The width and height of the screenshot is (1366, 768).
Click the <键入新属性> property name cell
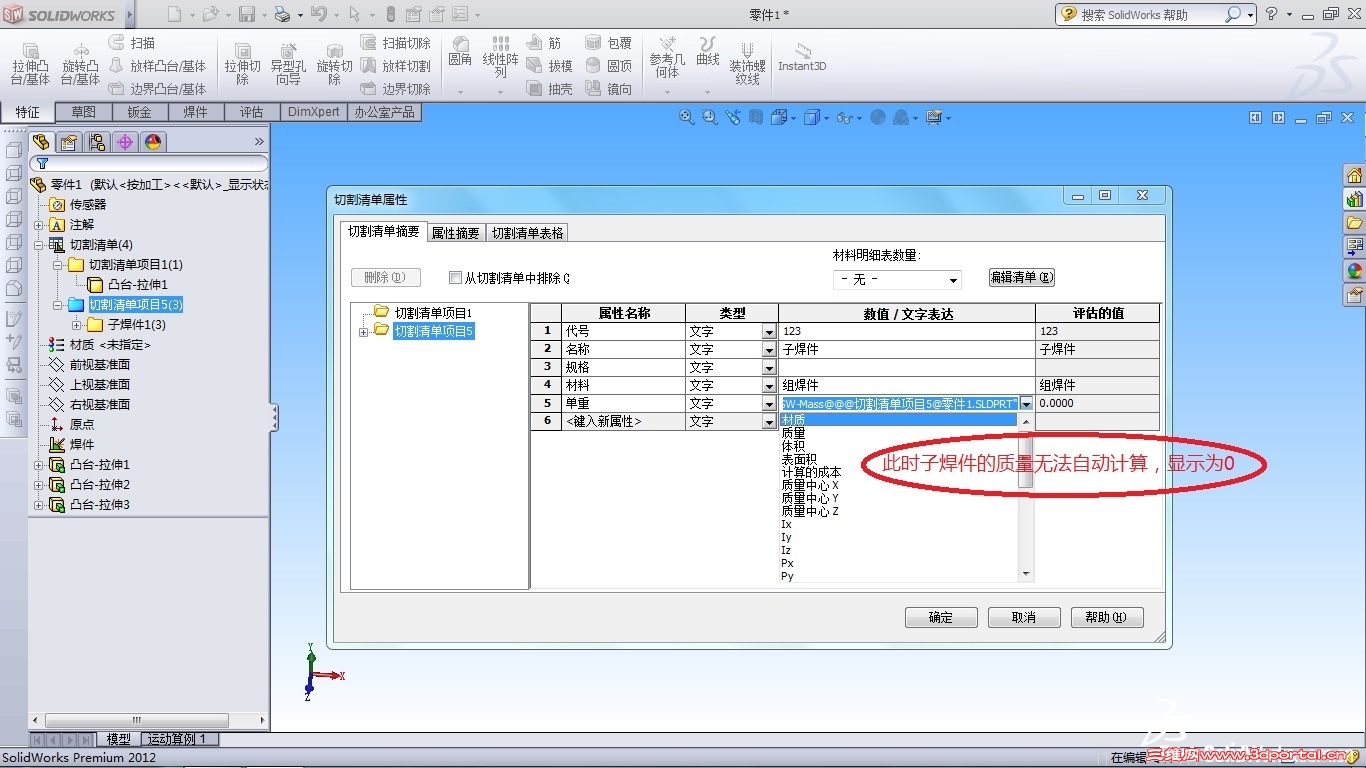click(x=623, y=422)
